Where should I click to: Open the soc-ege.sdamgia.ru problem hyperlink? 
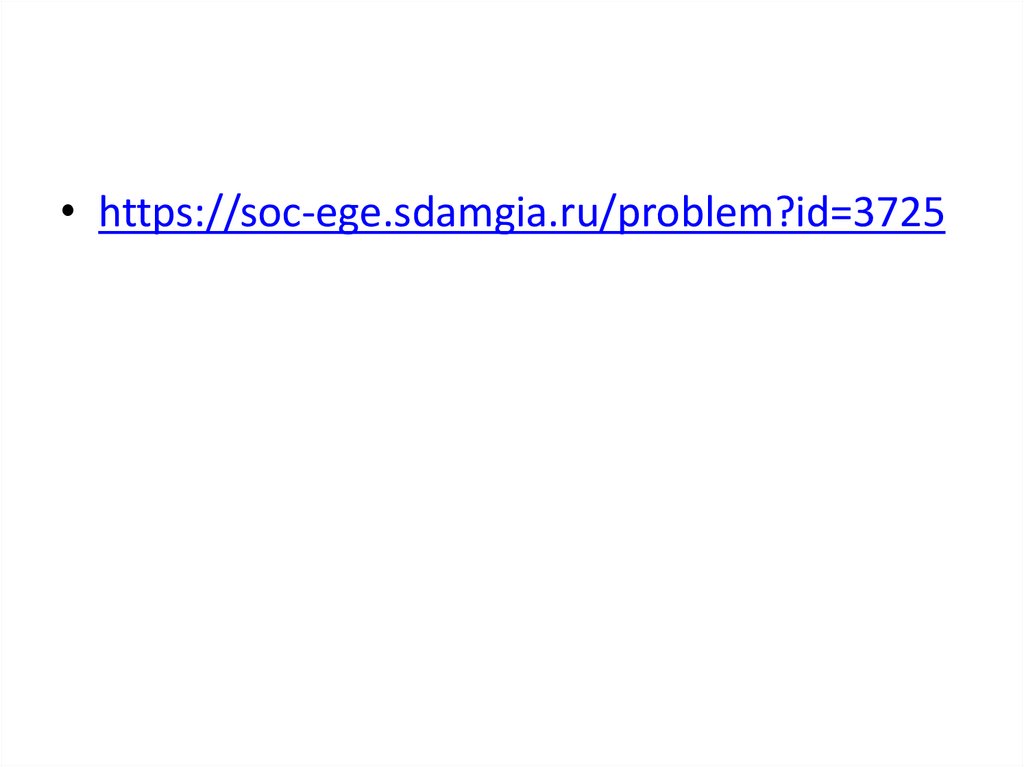(521, 213)
